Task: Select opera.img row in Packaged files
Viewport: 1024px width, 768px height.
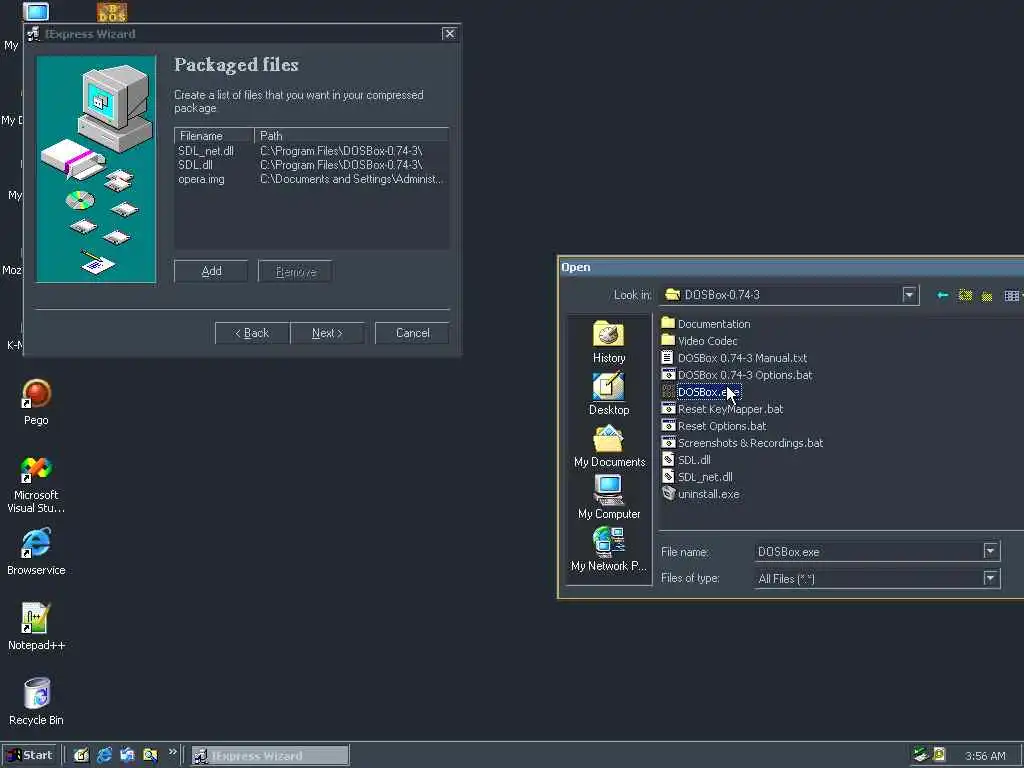Action: tap(312, 179)
